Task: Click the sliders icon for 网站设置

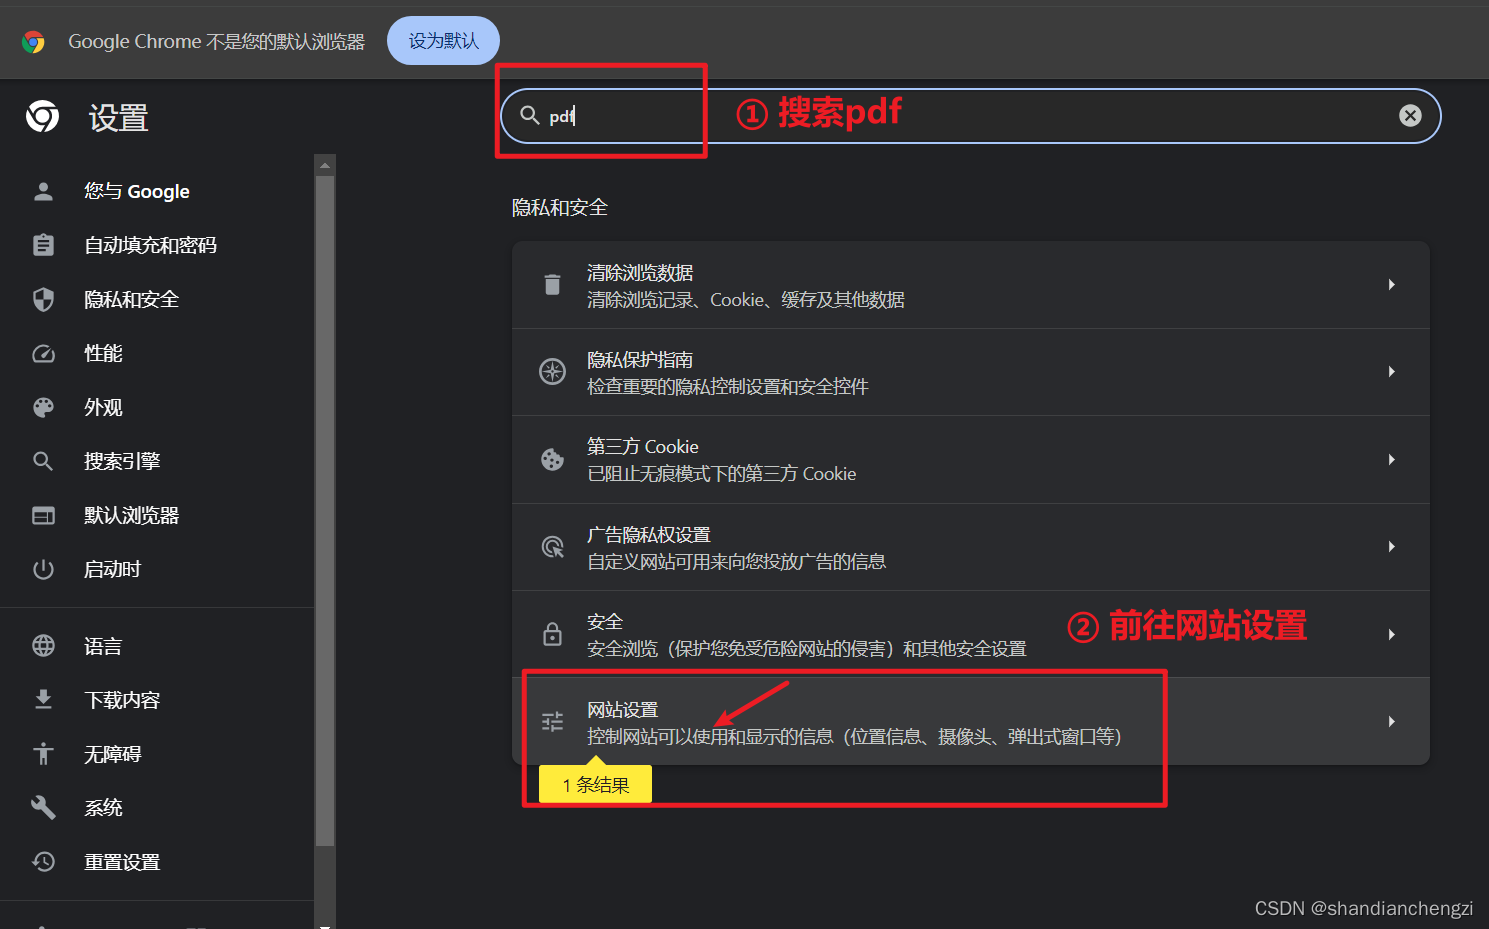Action: point(552,721)
